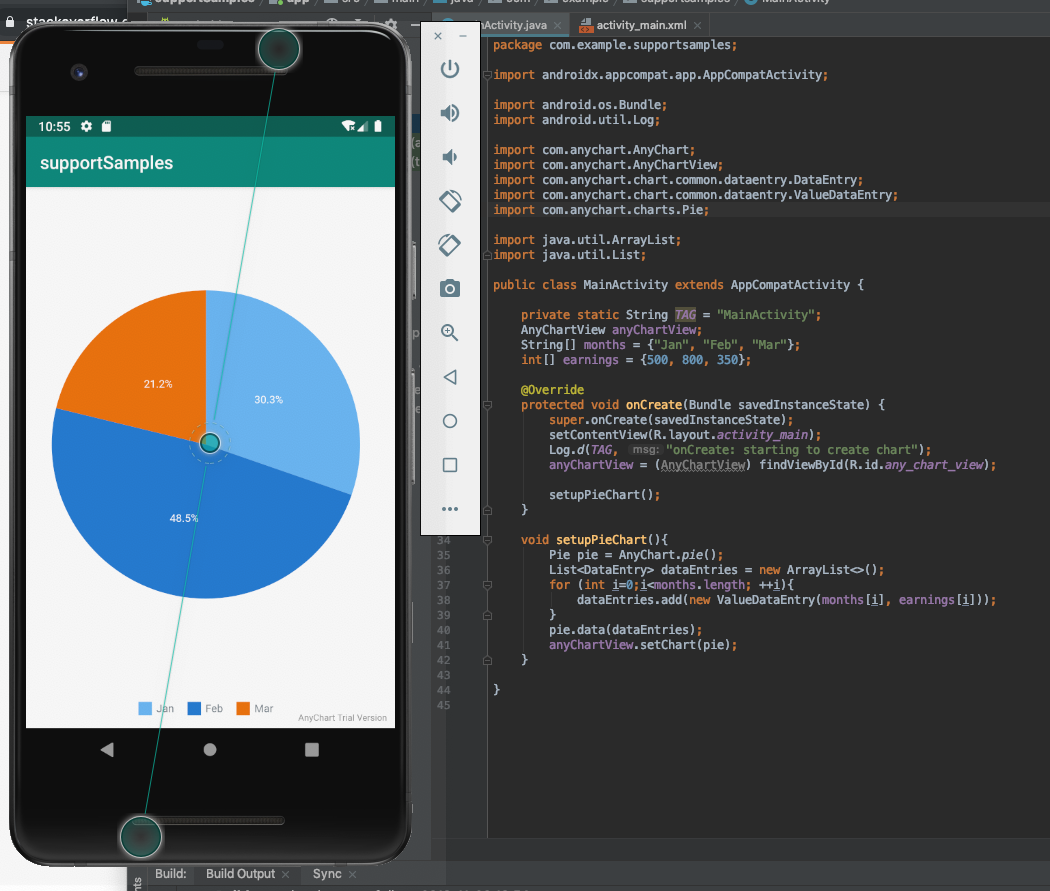The height and width of the screenshot is (891, 1050).
Task: Click the earnings array values line
Action: click(635, 359)
